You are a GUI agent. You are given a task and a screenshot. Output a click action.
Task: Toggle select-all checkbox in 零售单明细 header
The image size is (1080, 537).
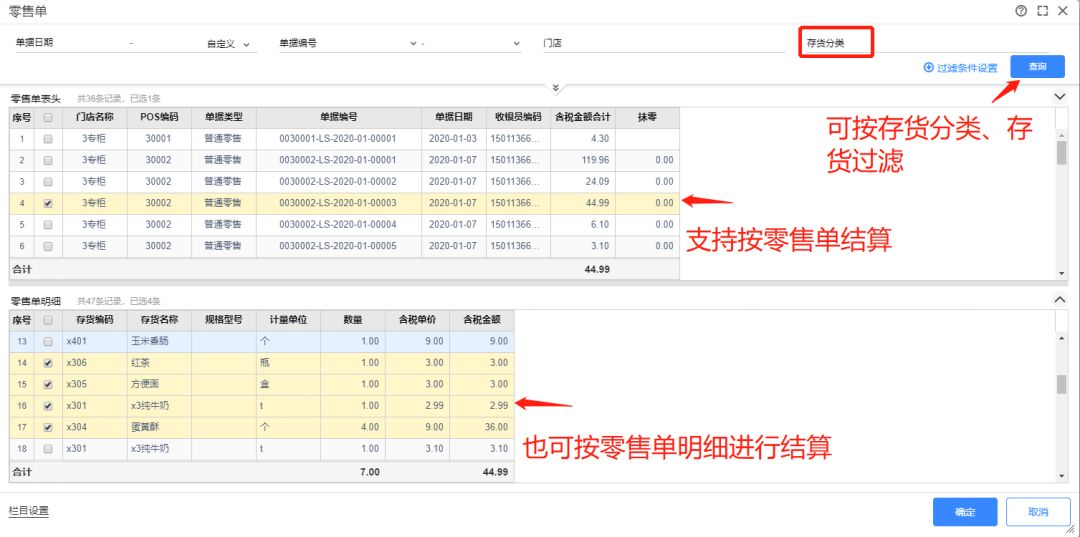(x=48, y=320)
